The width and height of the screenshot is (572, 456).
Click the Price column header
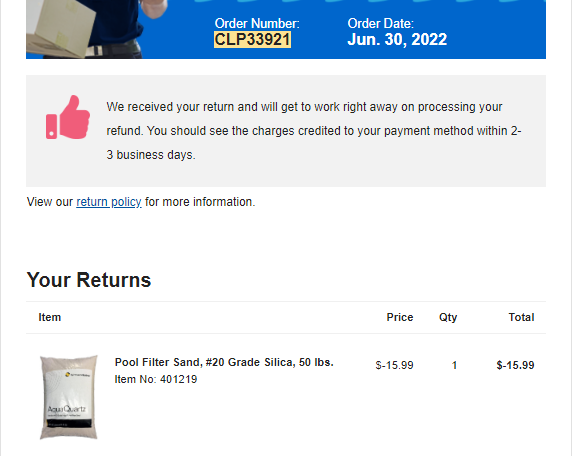tap(400, 317)
